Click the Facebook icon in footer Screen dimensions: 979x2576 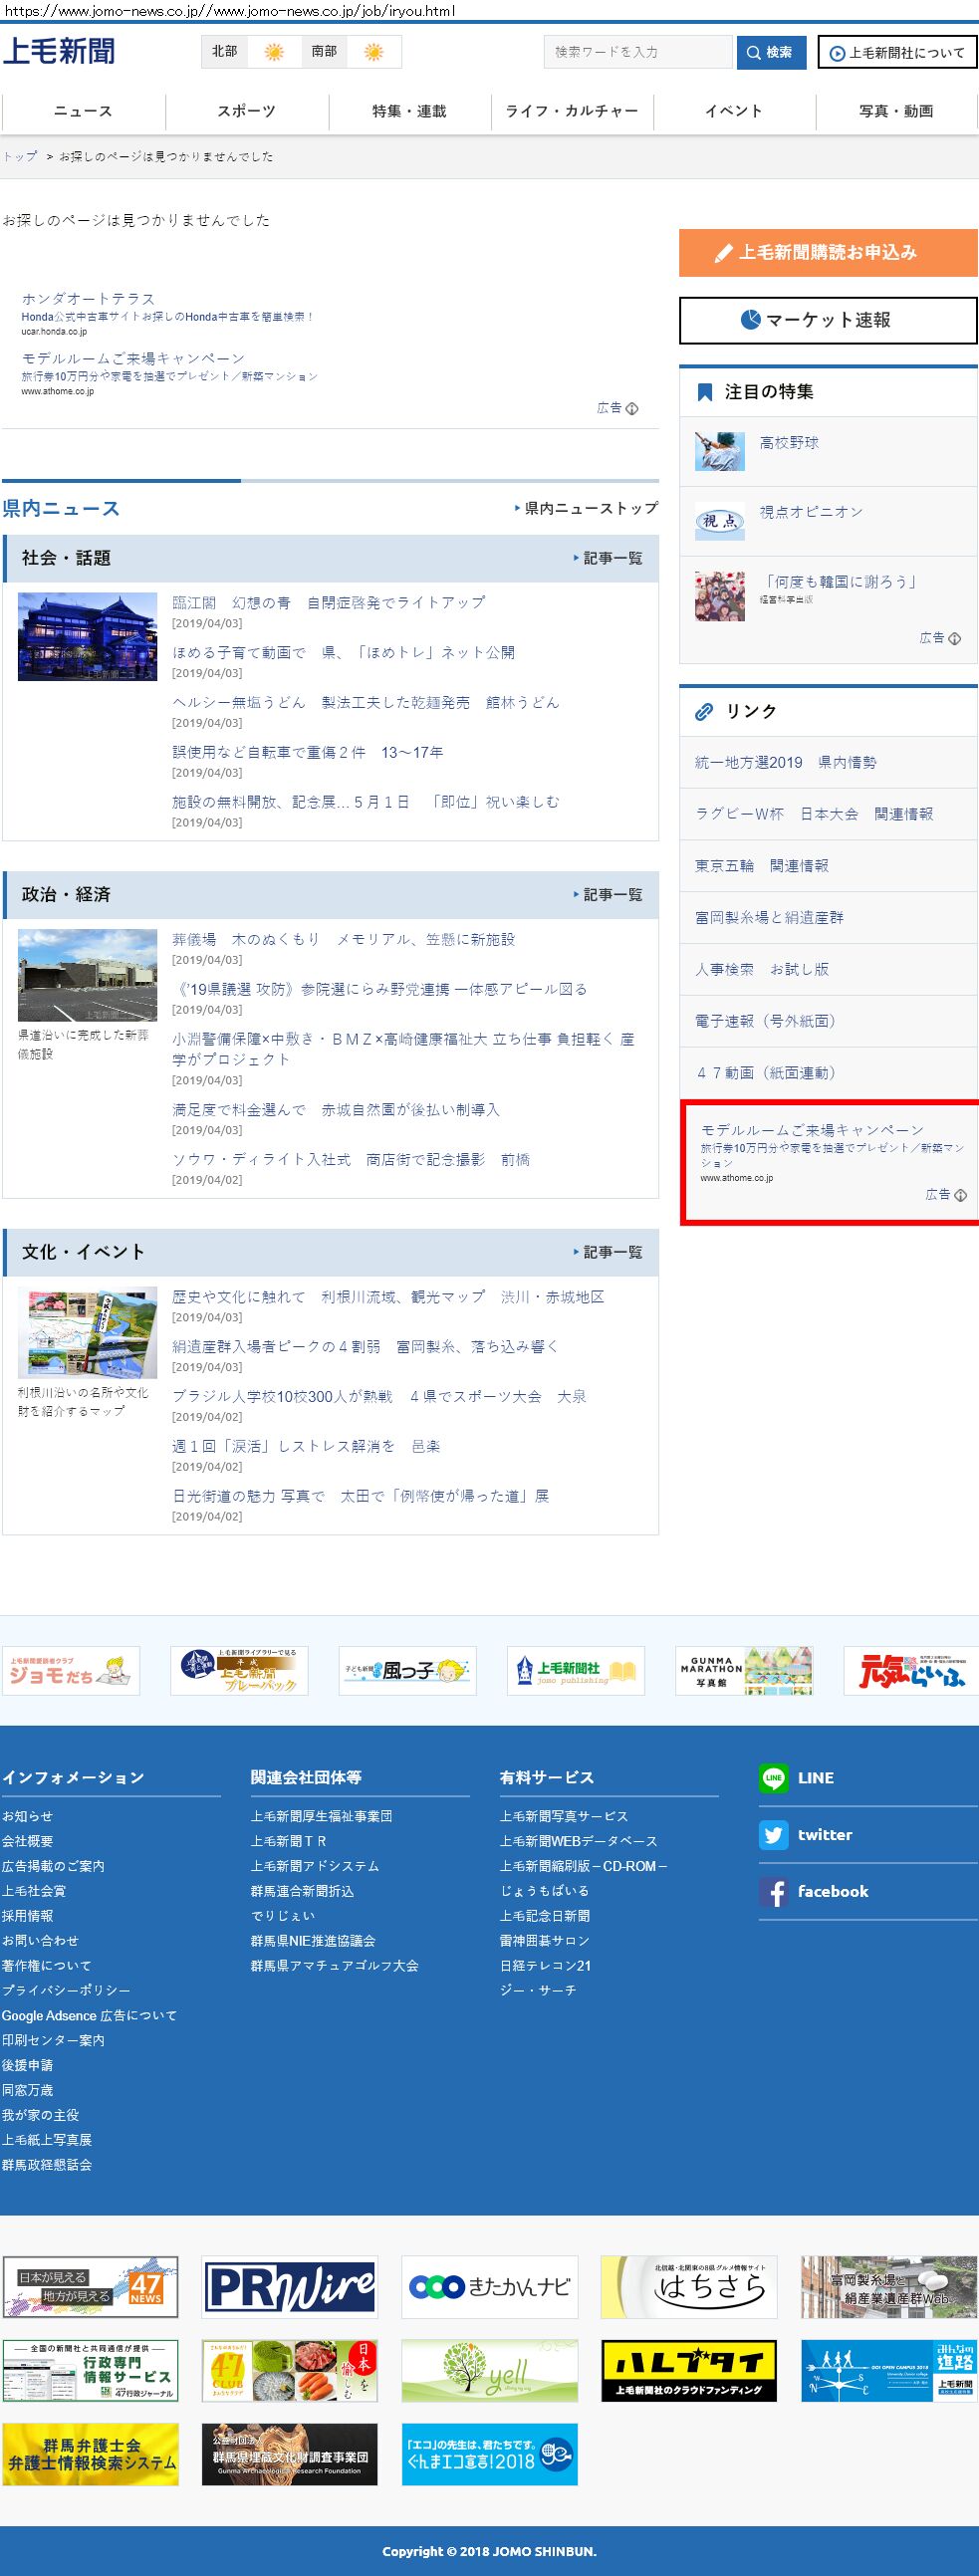(773, 1891)
